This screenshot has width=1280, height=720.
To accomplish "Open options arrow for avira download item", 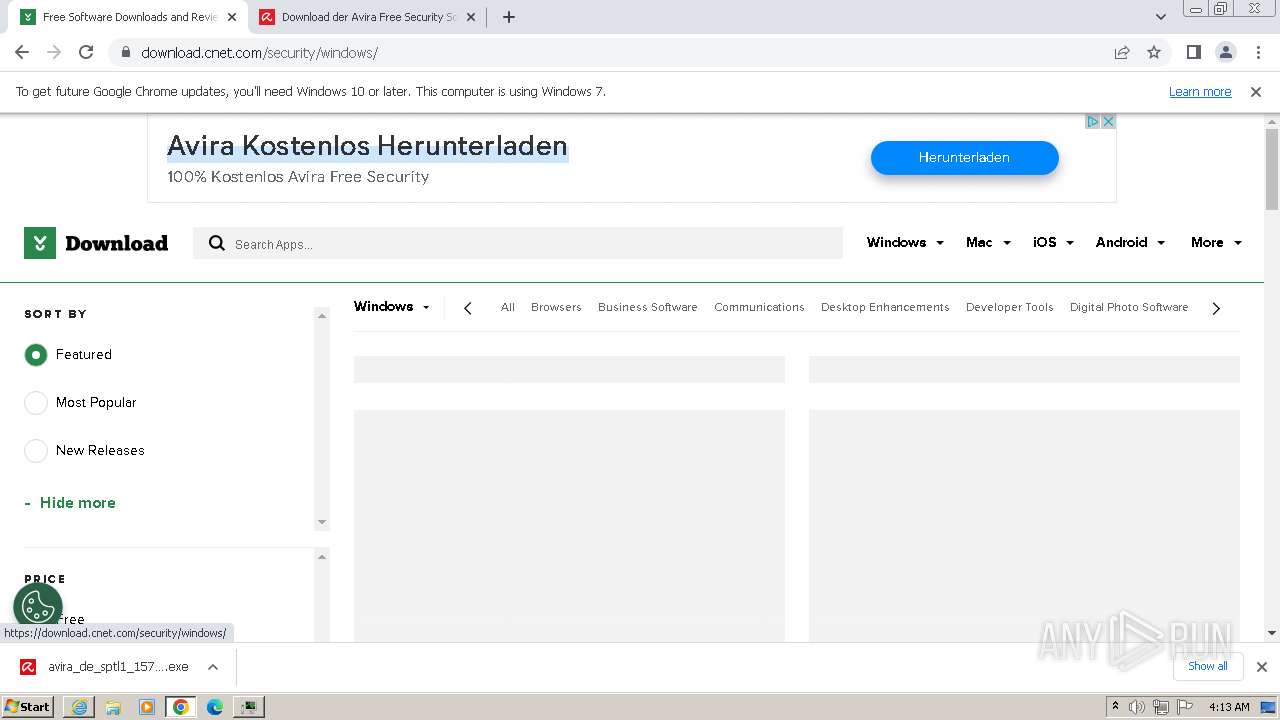I will click(212, 667).
